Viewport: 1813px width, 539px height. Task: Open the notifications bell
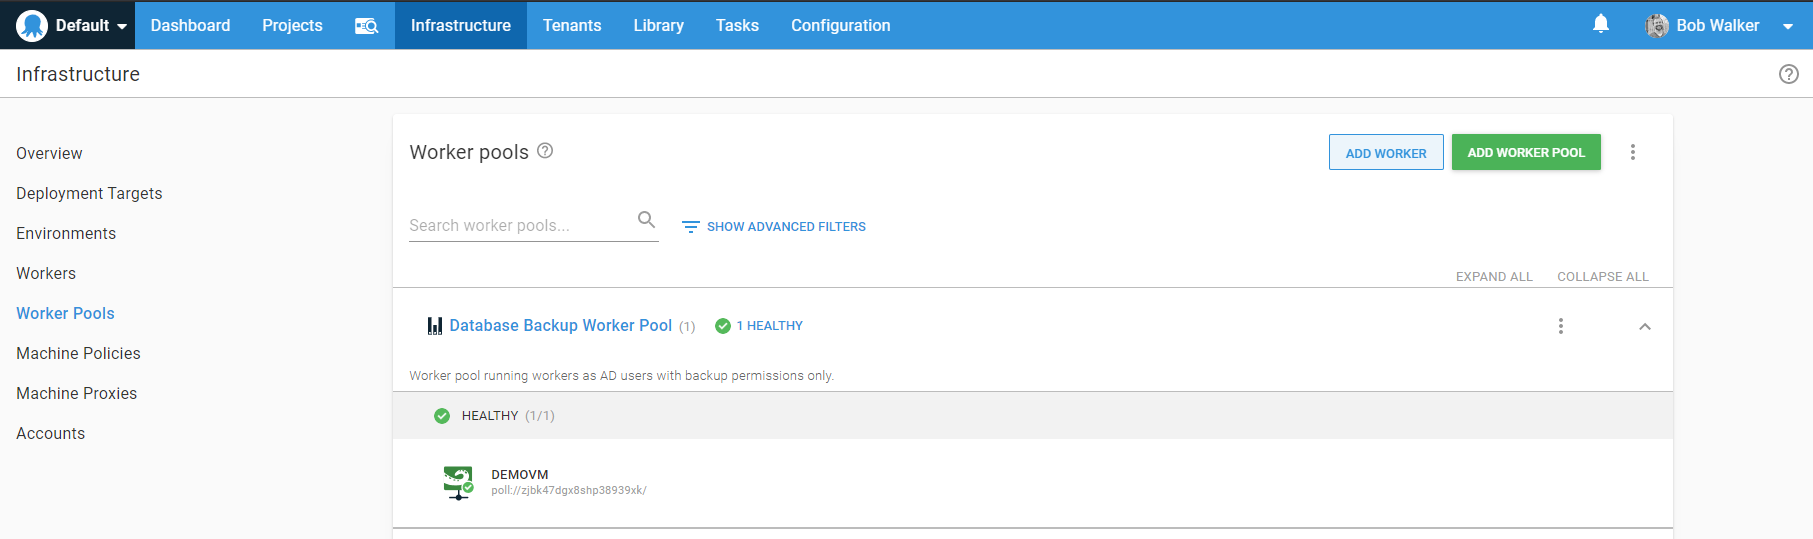pos(1600,24)
